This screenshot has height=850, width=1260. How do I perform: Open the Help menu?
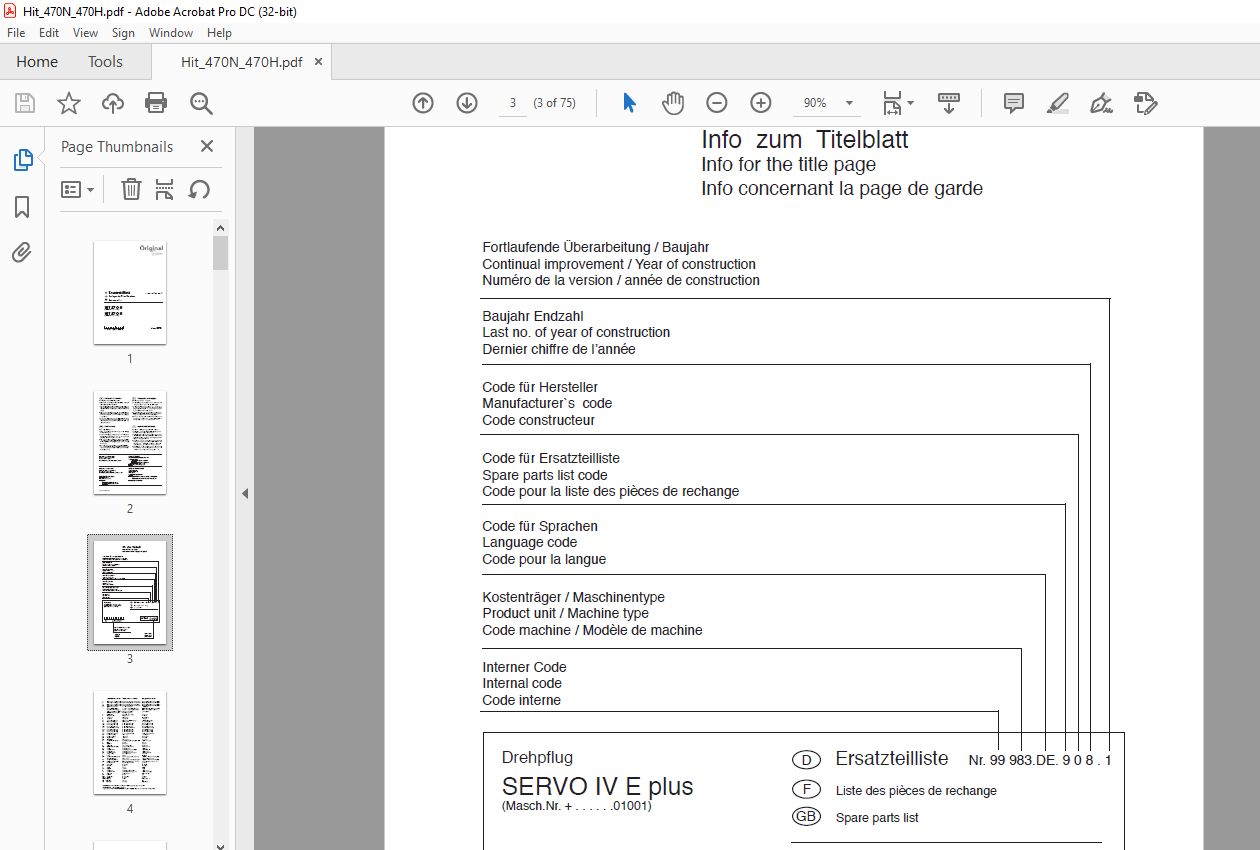click(219, 33)
